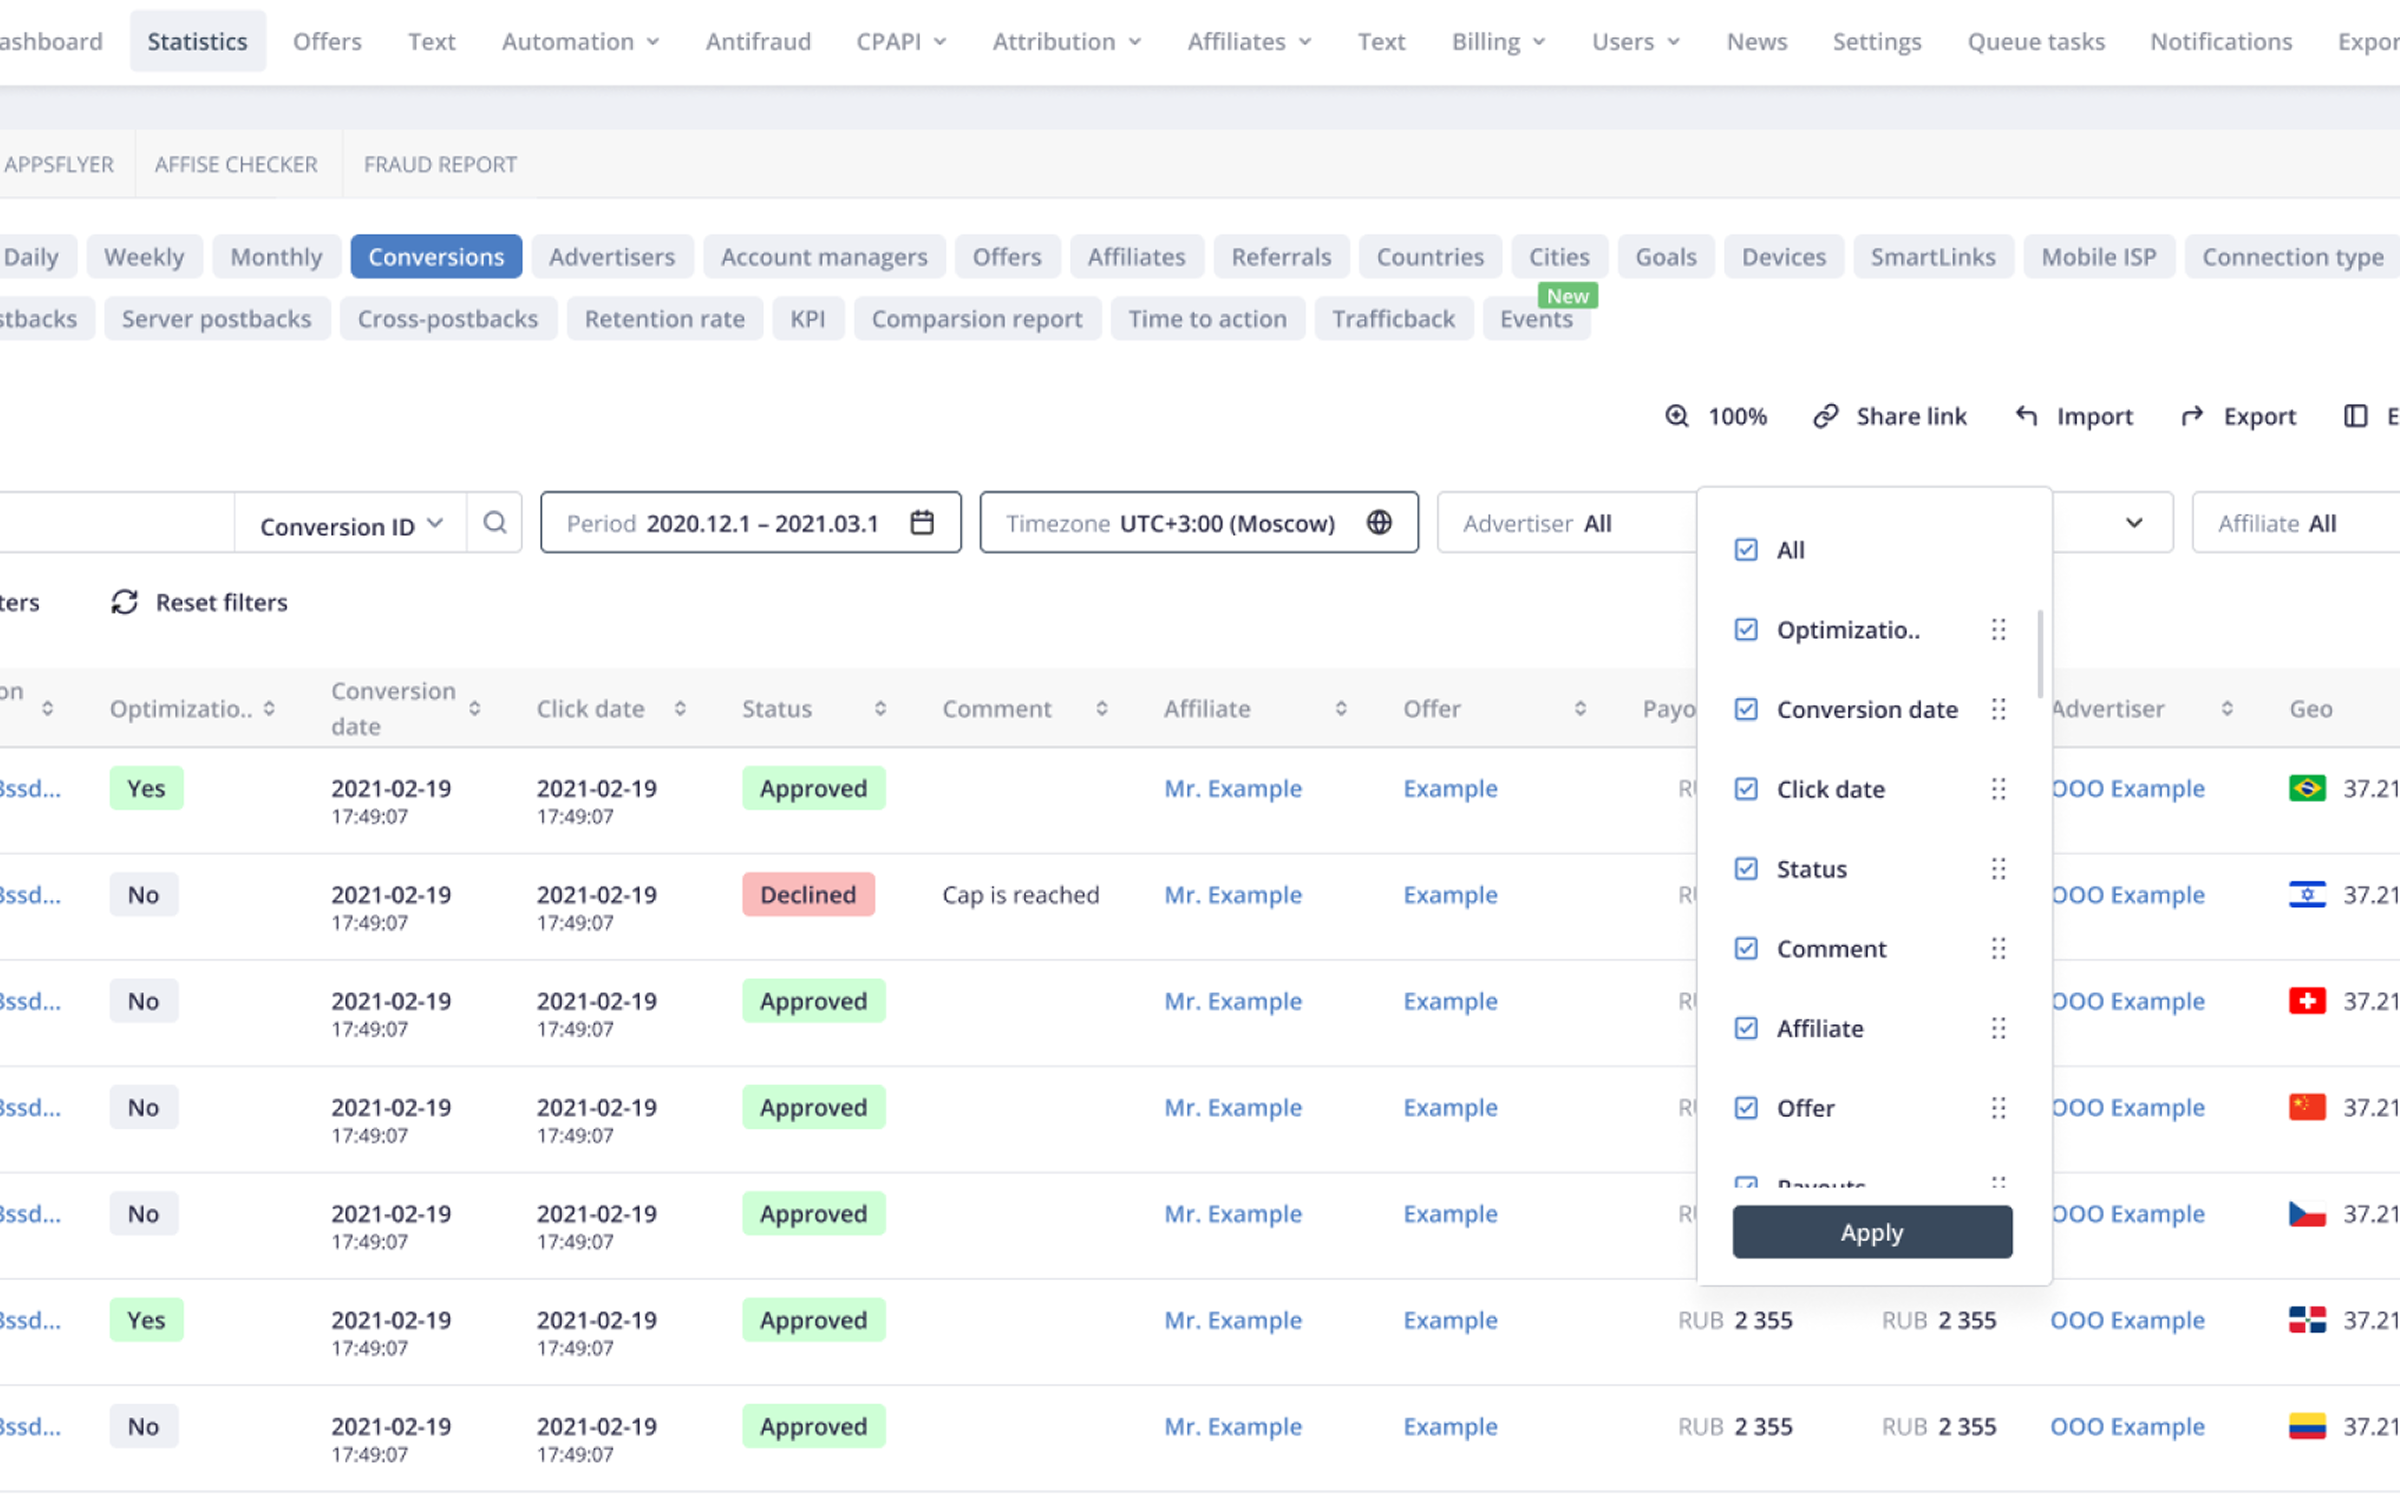Expand the Affiliates nav menu
The image size is (2400, 1500).
[1248, 41]
